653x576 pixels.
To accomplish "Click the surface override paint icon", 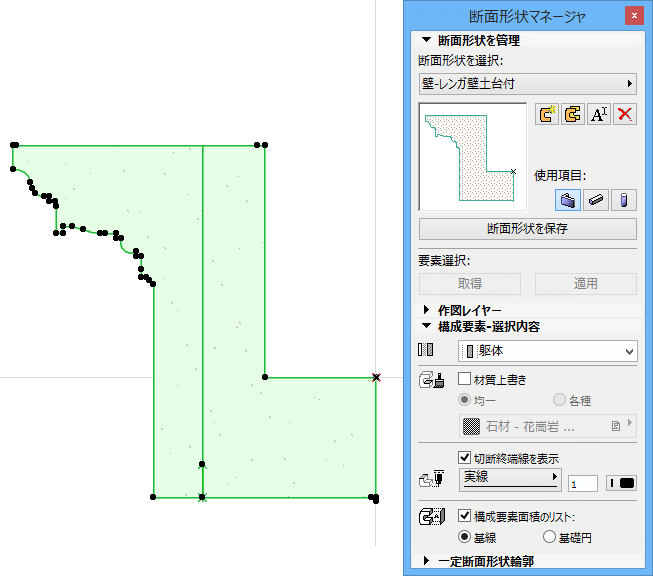I will pyautogui.click(x=431, y=380).
